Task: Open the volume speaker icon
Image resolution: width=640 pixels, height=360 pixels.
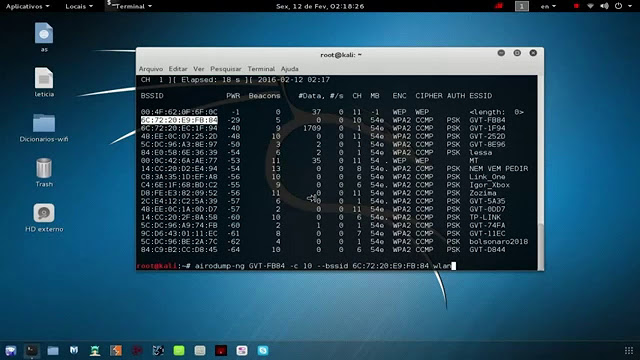Action: click(x=604, y=6)
